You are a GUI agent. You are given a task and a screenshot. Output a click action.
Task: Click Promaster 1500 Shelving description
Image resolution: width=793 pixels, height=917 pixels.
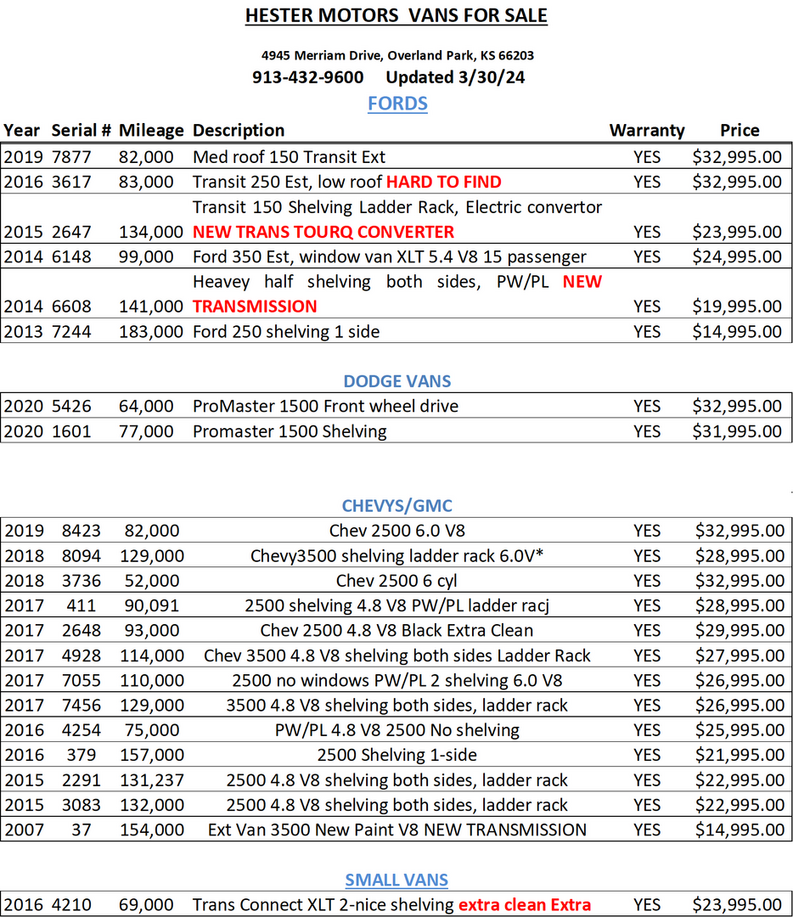pyautogui.click(x=289, y=432)
